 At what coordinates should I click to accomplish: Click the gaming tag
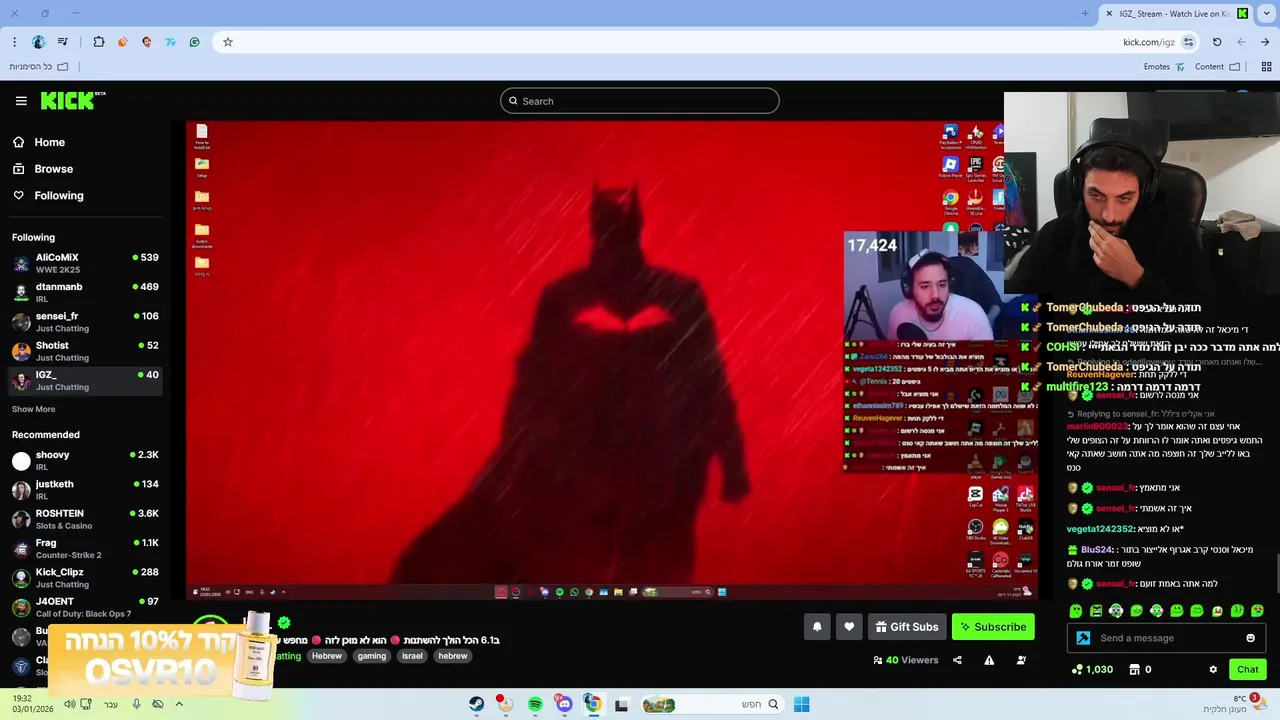372,656
